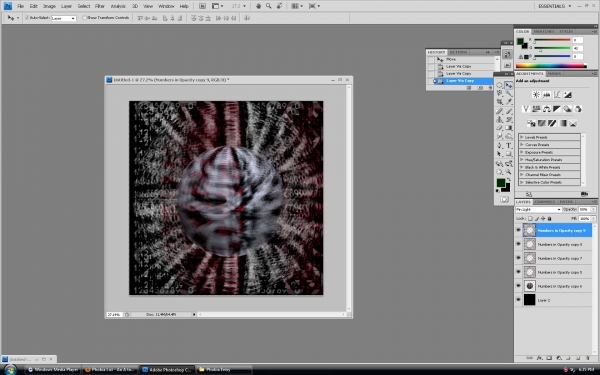Select the Type tool
The image size is (600, 375).
509,145
